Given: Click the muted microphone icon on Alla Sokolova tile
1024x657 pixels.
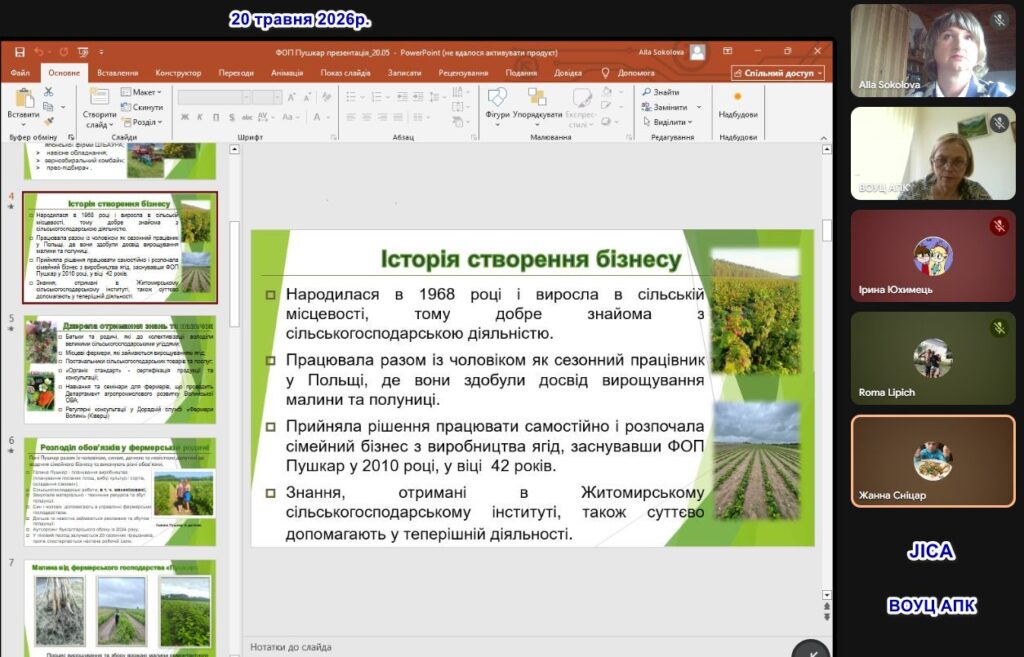Looking at the screenshot, I should pos(999,20).
